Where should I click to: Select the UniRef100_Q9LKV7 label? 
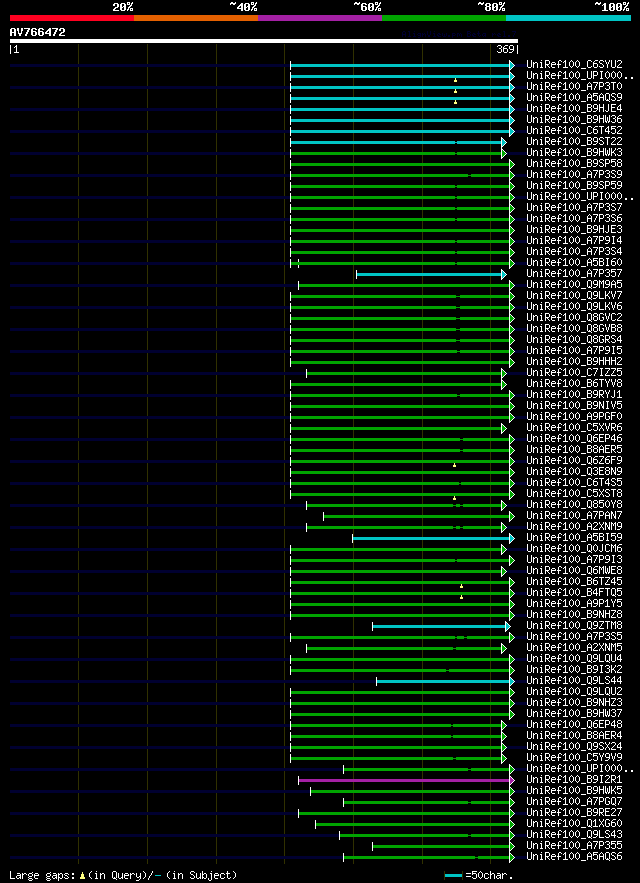(x=574, y=295)
